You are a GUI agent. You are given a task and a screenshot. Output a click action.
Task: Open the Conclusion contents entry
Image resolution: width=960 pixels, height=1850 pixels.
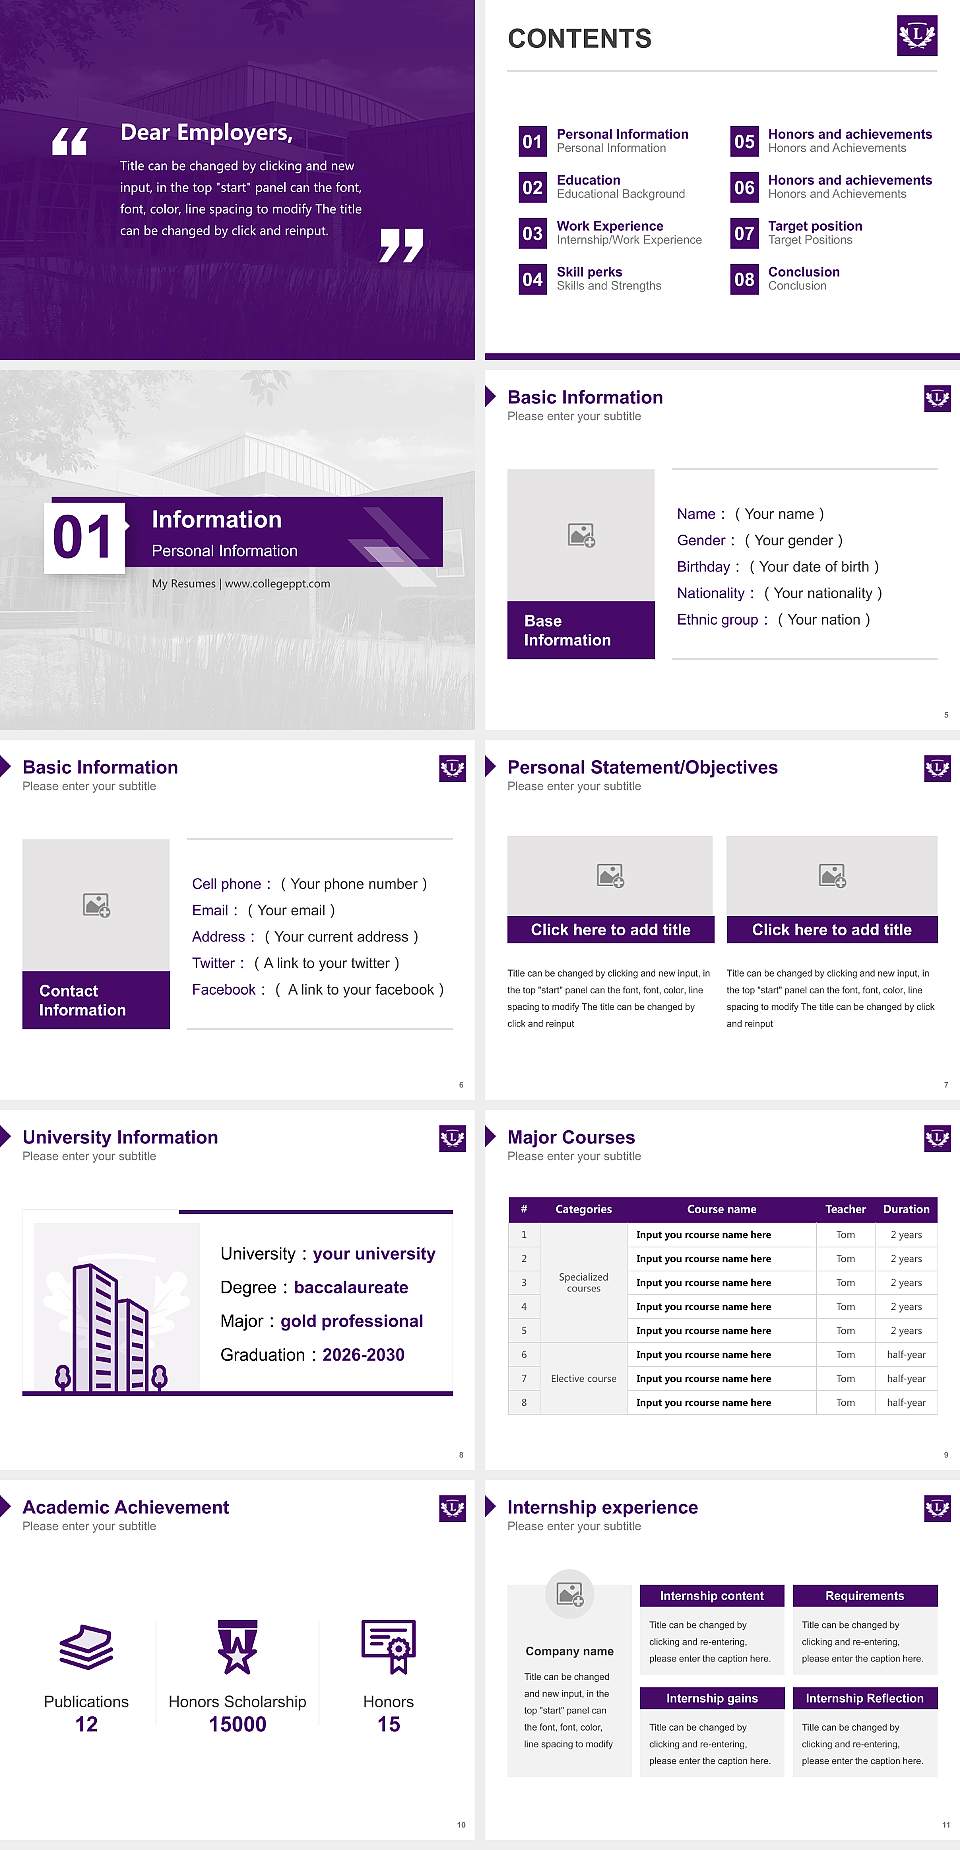[803, 279]
